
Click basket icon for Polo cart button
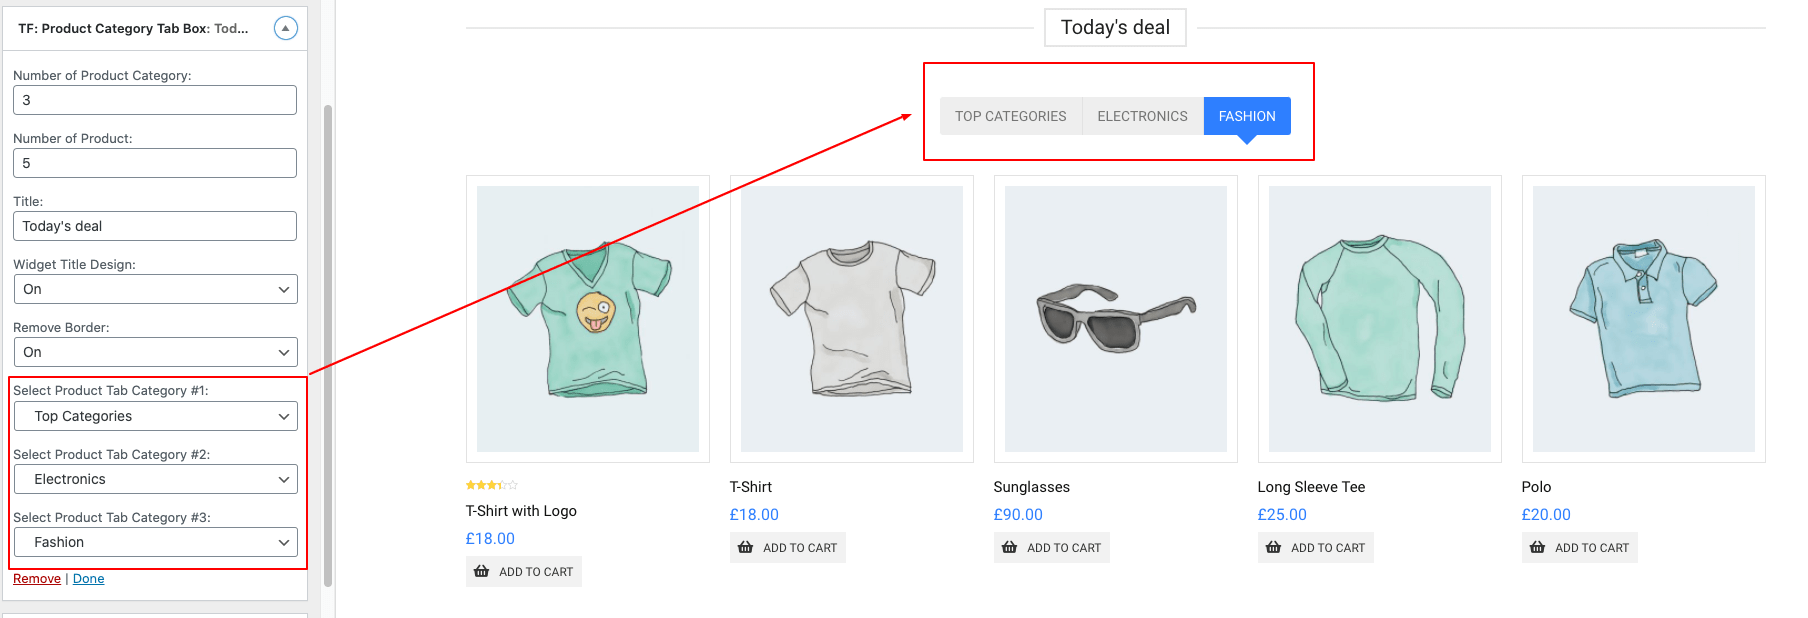click(x=1537, y=548)
